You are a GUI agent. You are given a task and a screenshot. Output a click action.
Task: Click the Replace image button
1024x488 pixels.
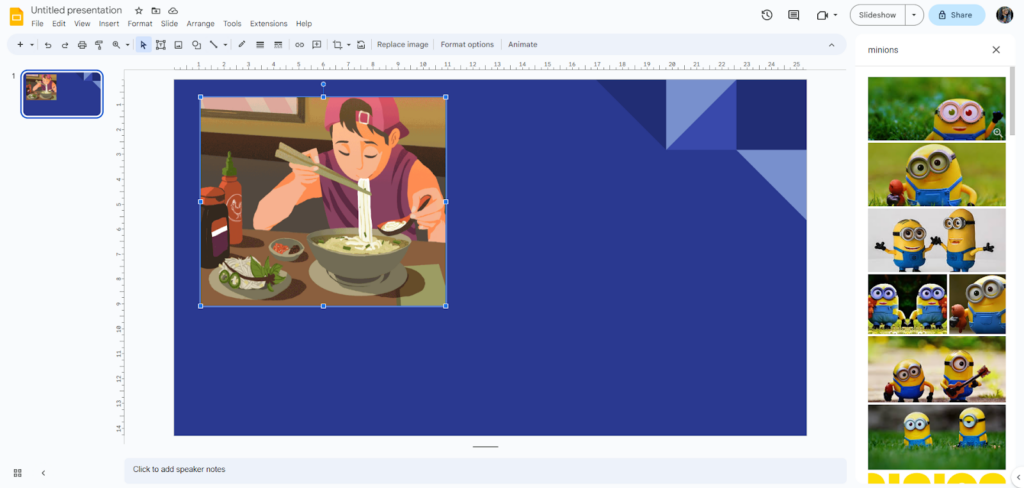click(402, 45)
